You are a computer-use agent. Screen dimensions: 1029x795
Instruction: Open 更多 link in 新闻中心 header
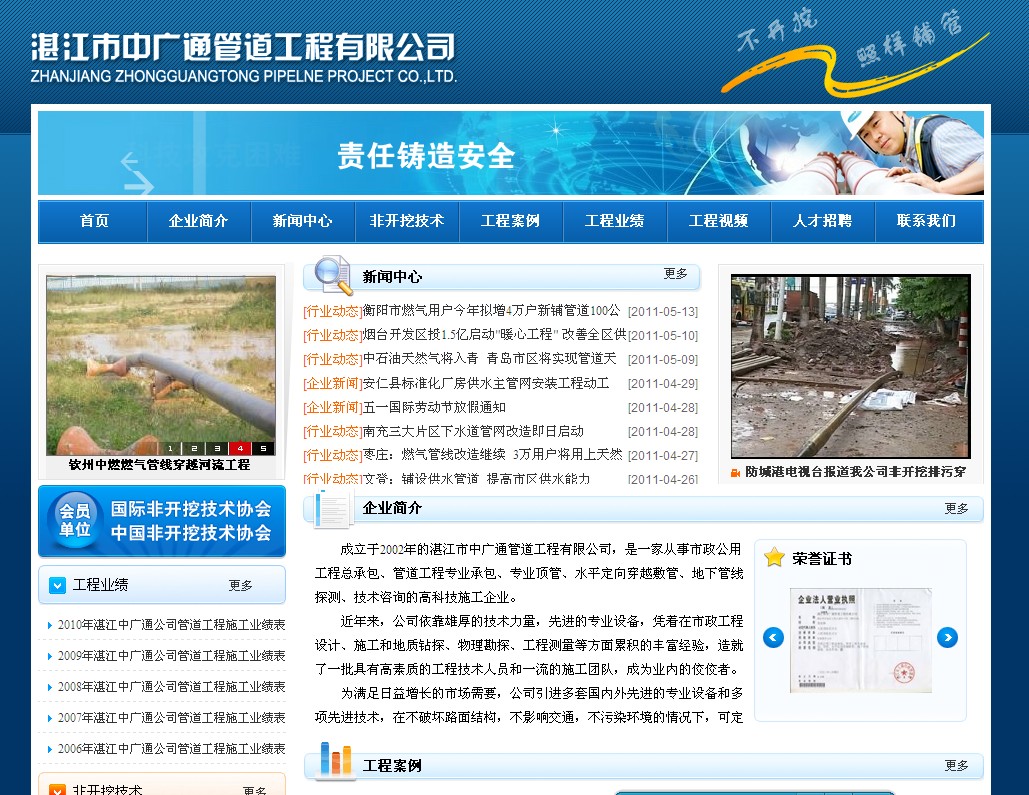676,274
